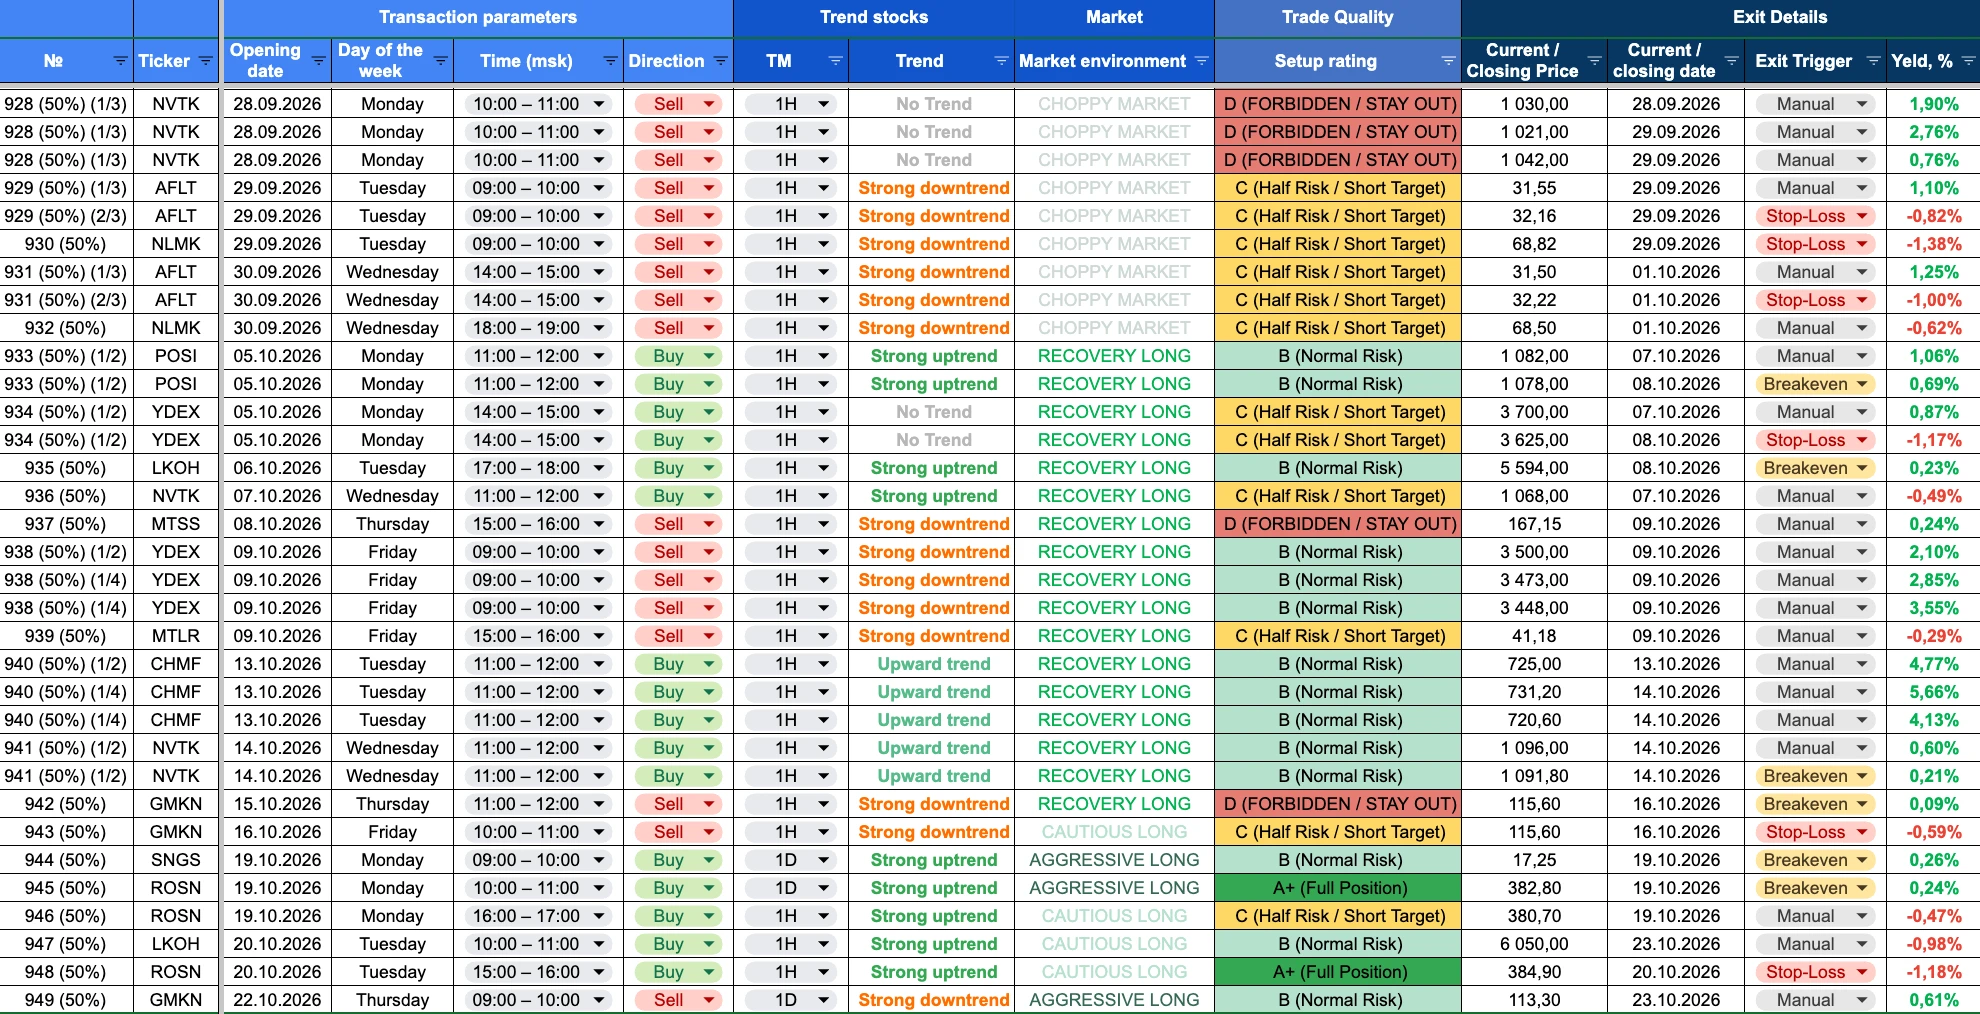Click row number cell 942 (50%)

(66, 804)
